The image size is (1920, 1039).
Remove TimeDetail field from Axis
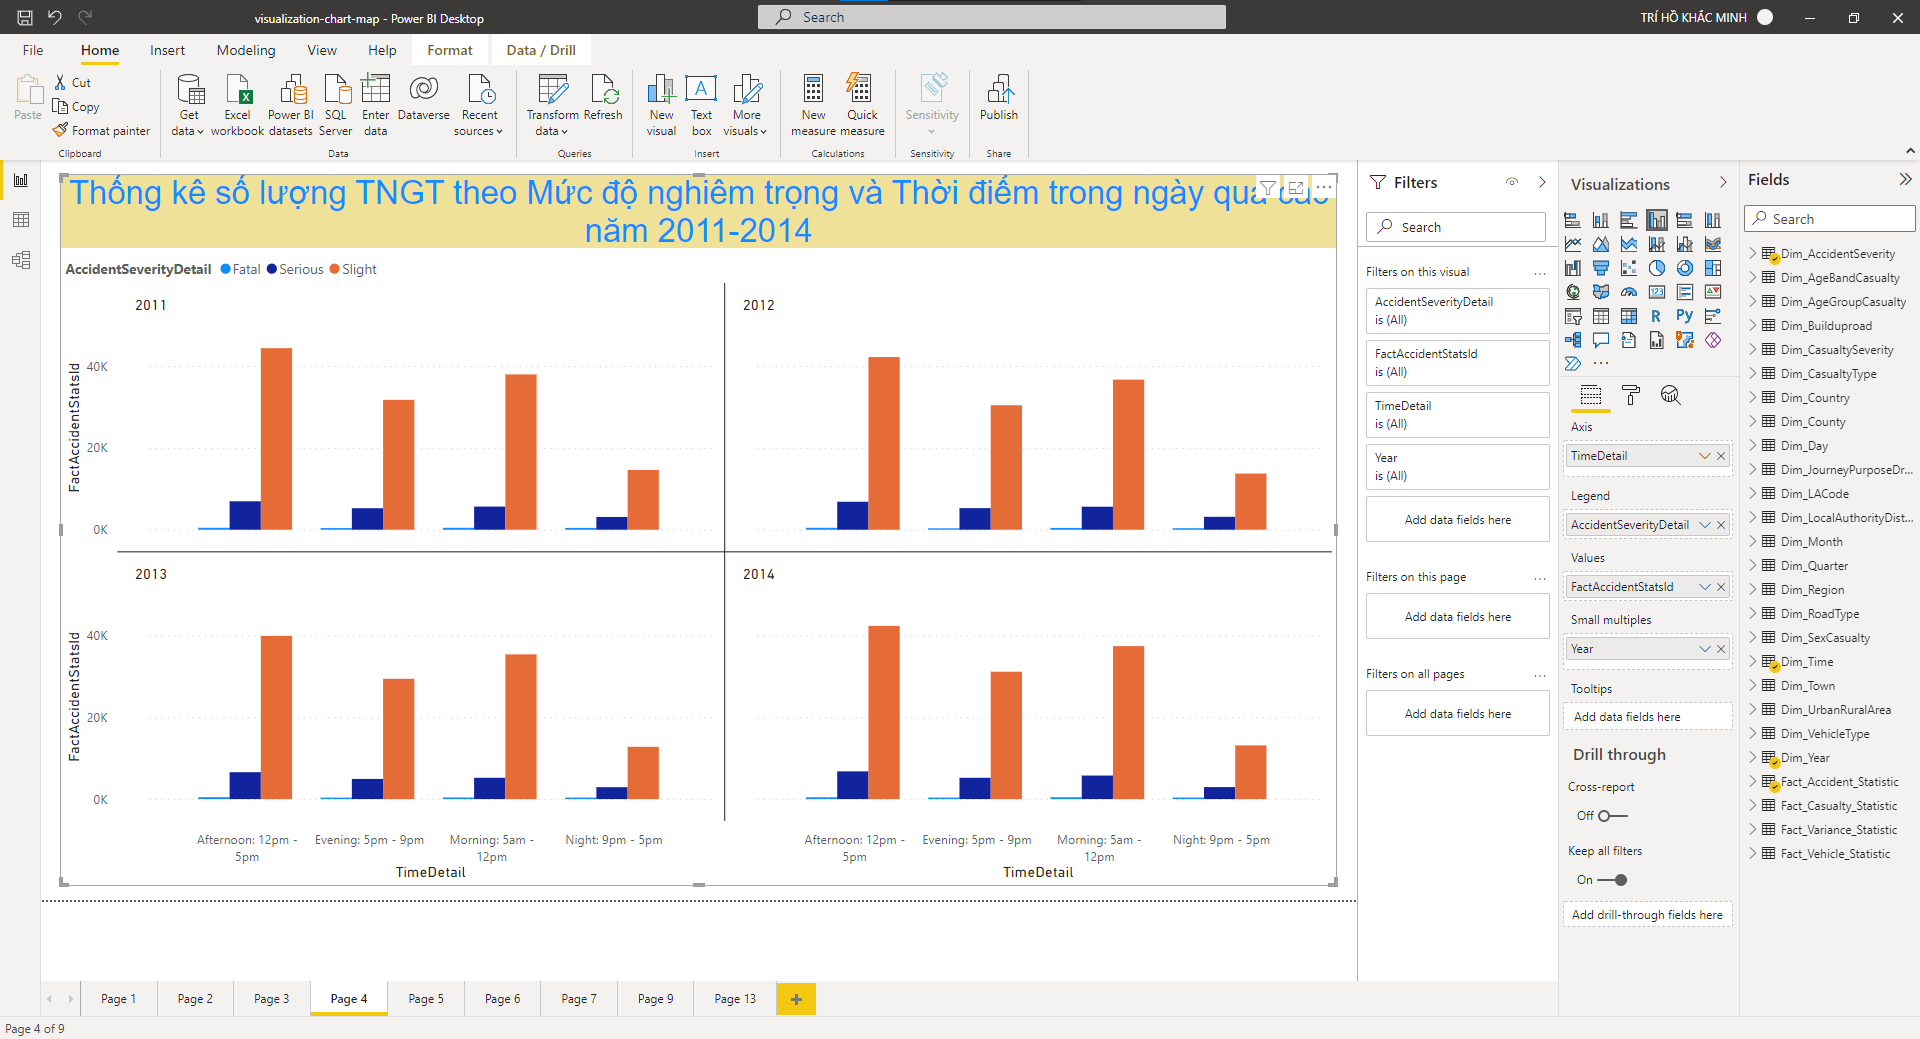pyautogui.click(x=1721, y=456)
